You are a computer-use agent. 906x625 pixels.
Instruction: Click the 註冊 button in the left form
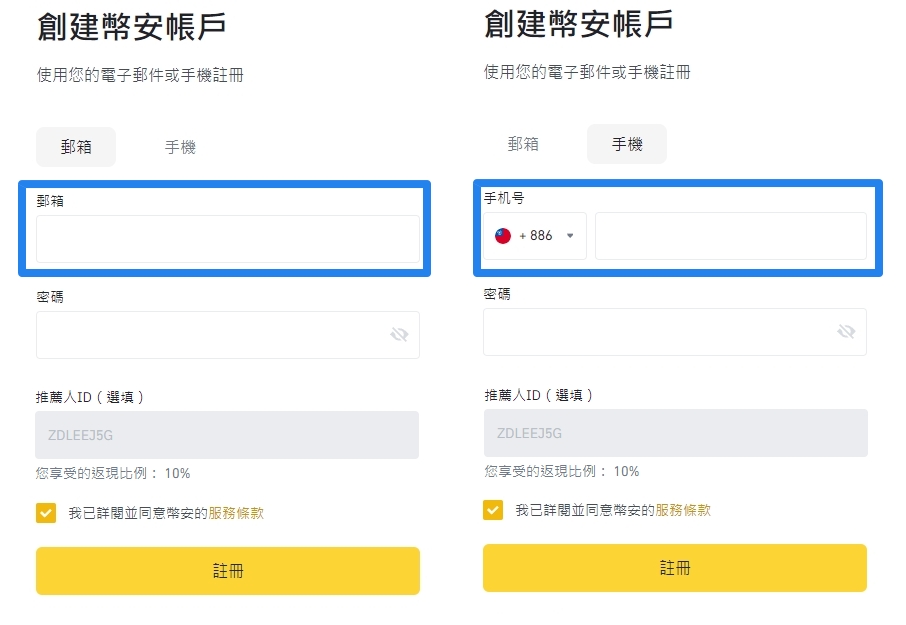228,571
